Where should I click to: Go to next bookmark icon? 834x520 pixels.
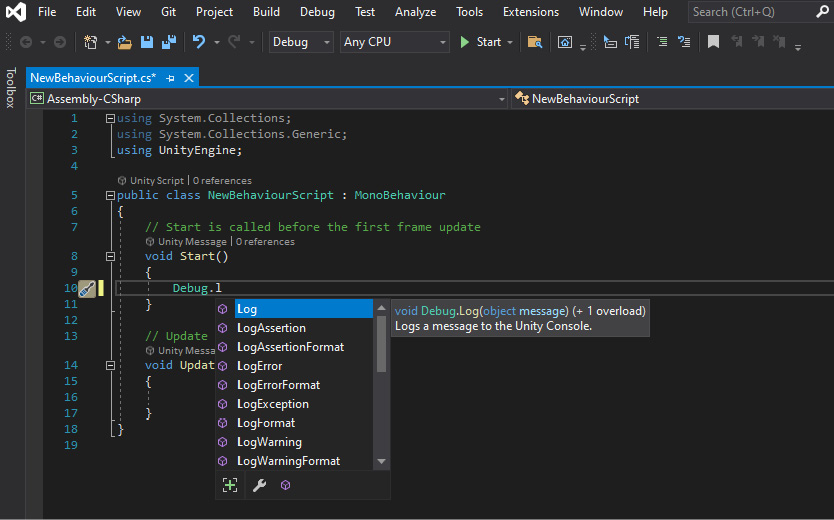[x=758, y=42]
